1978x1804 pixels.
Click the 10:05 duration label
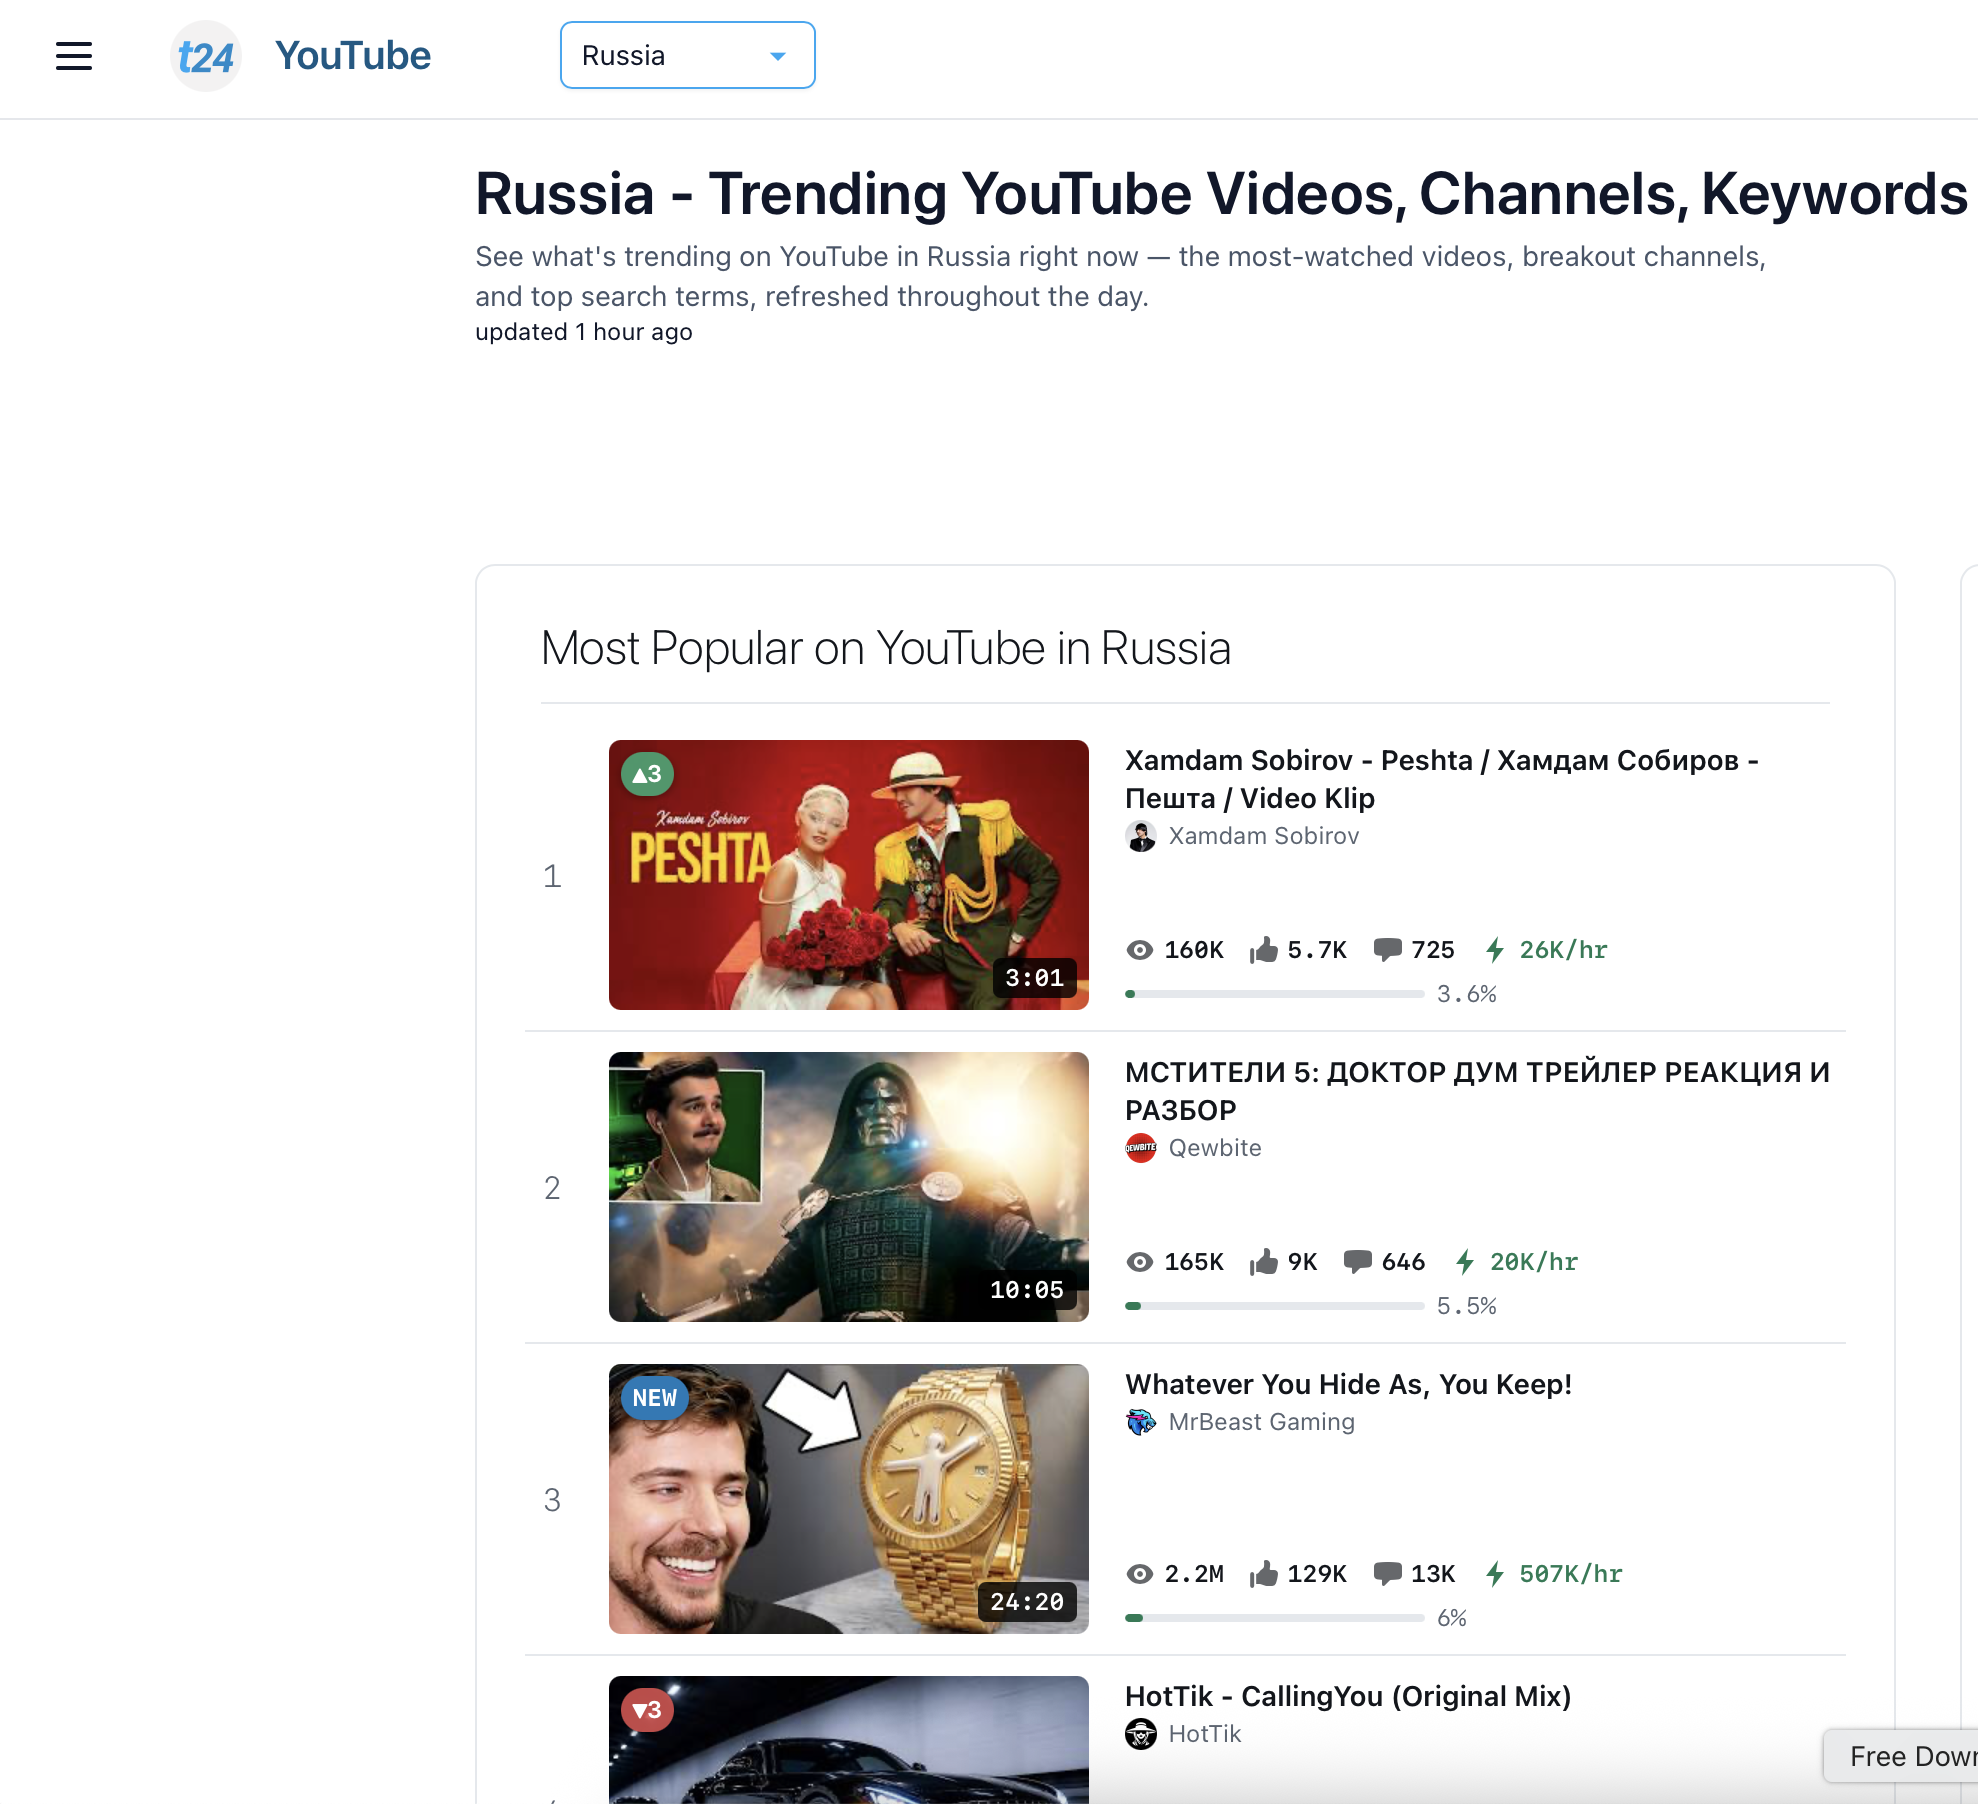point(1027,1290)
